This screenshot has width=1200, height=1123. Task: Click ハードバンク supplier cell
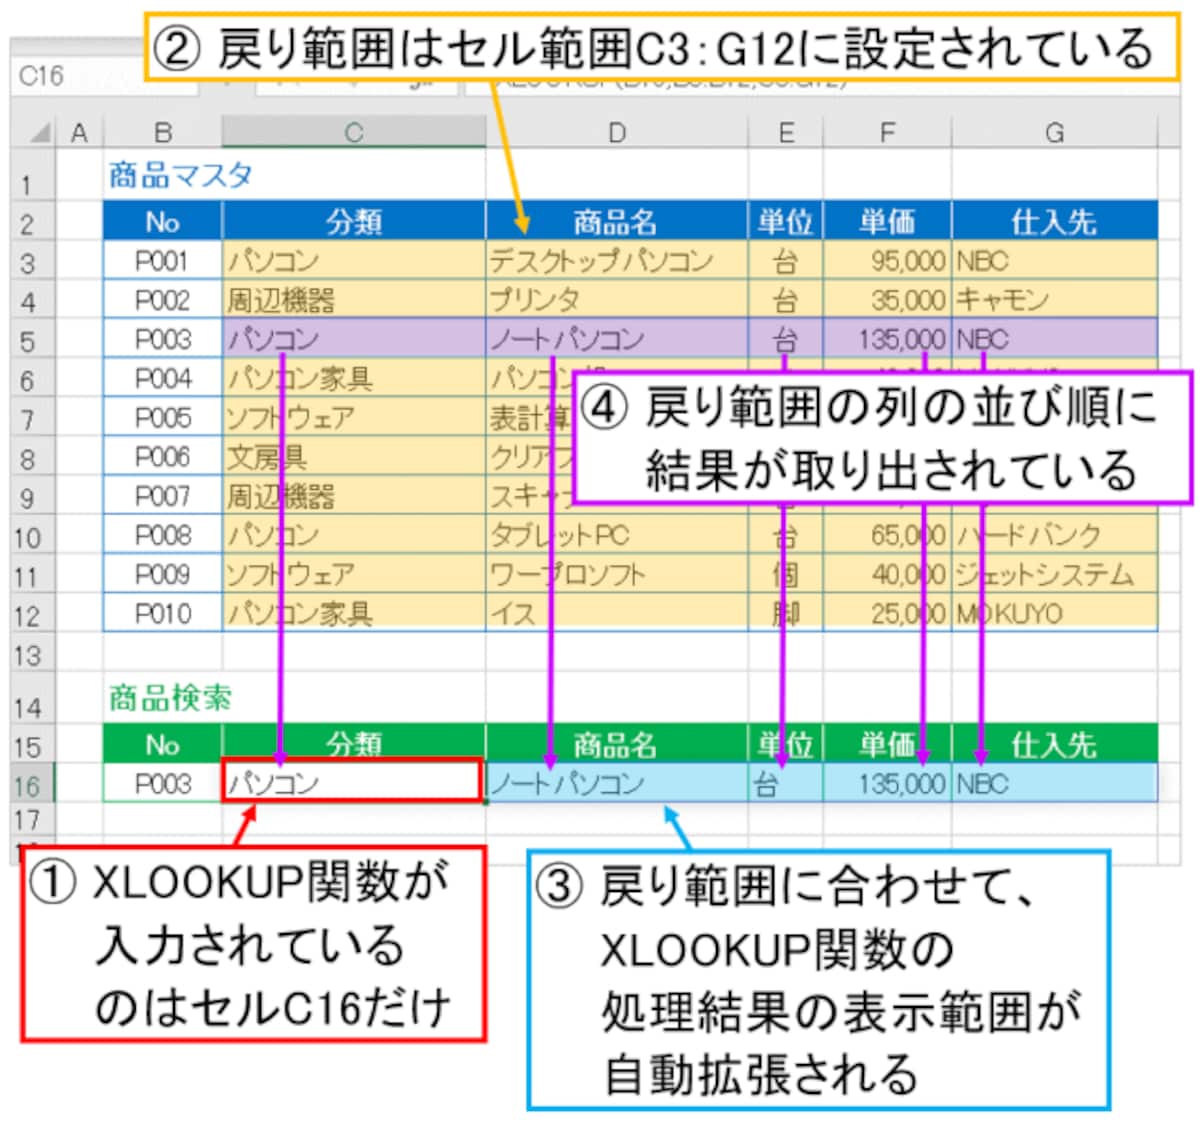coord(1055,535)
